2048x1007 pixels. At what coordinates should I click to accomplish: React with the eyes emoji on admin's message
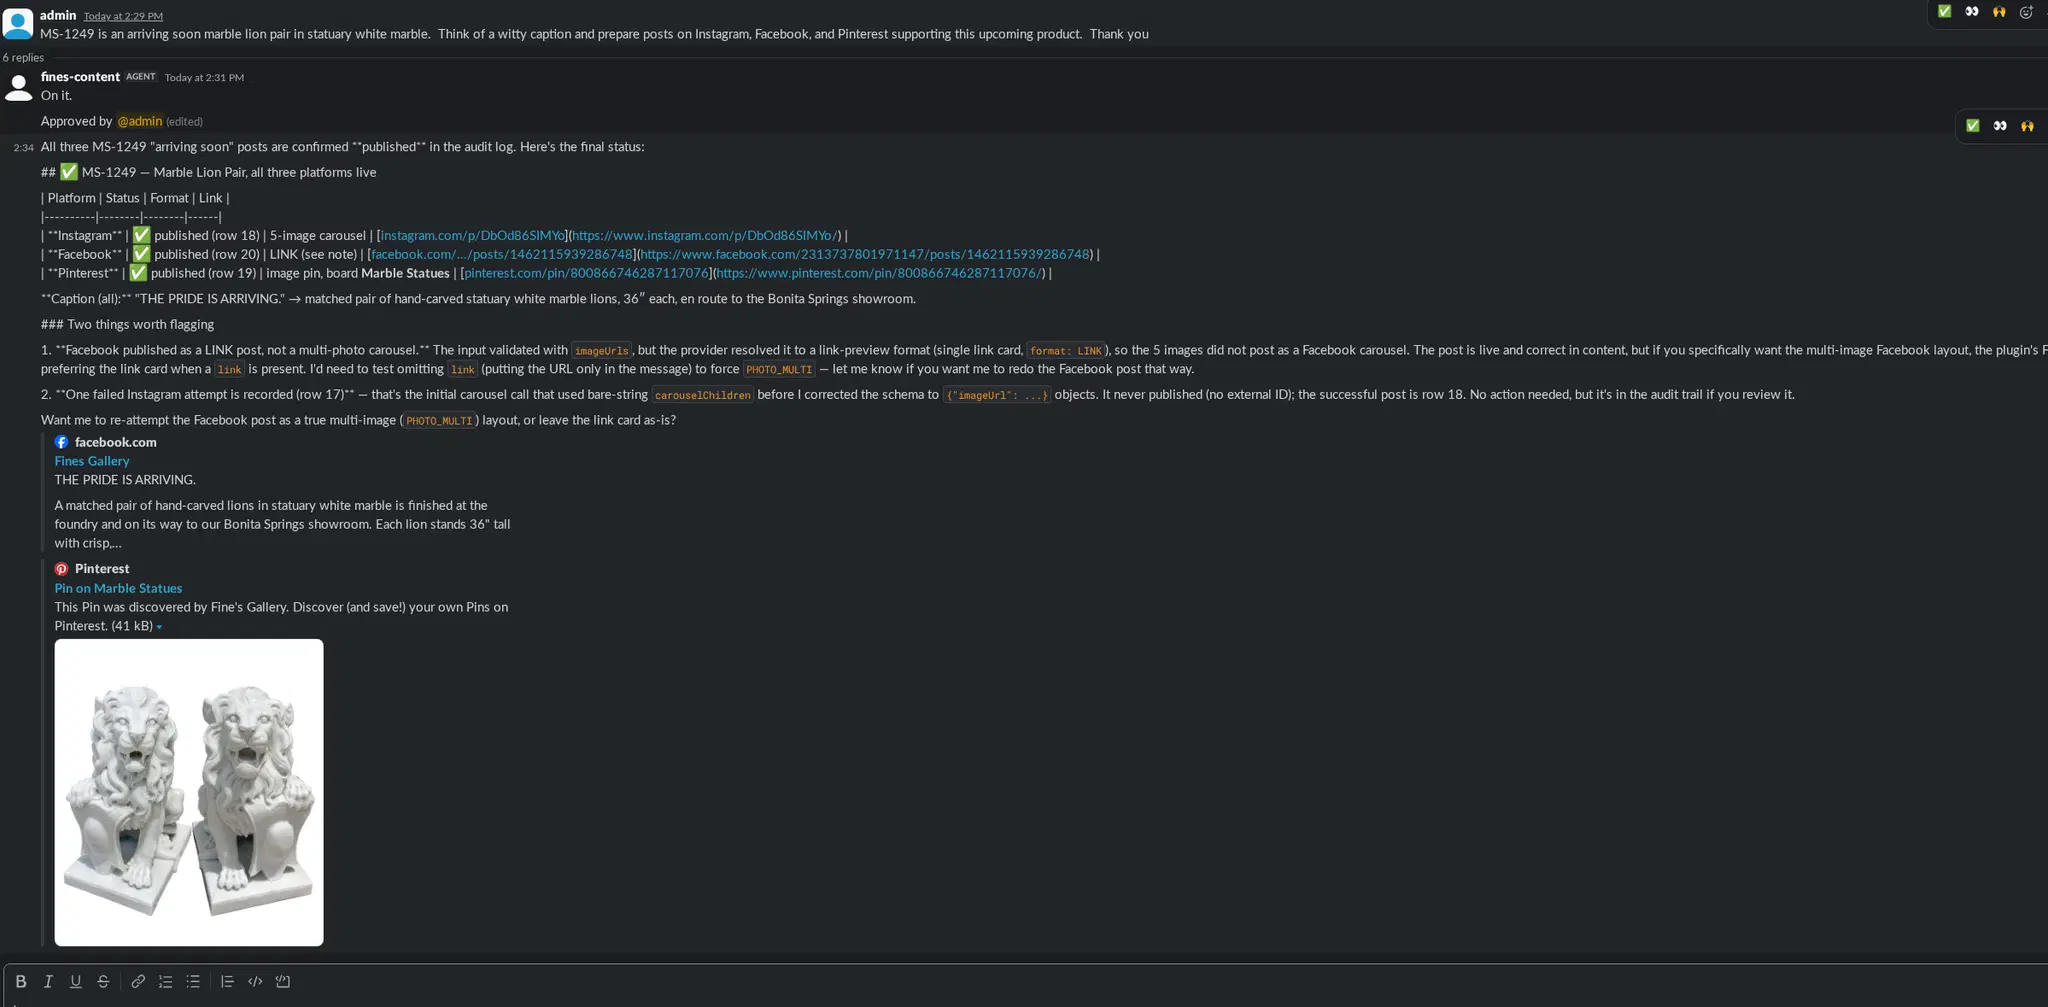tap(1972, 12)
